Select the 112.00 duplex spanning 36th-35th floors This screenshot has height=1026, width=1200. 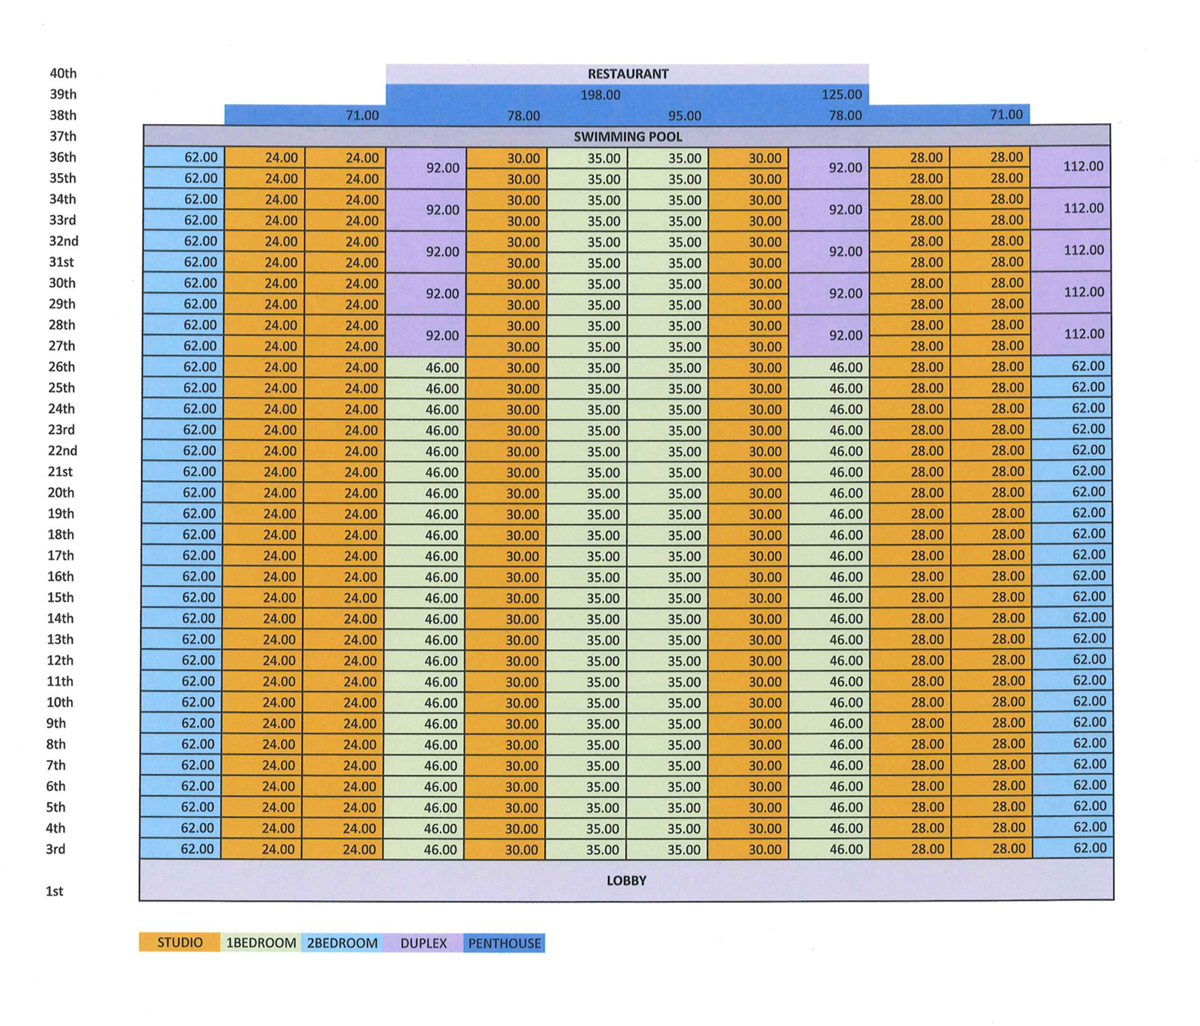[1071, 167]
